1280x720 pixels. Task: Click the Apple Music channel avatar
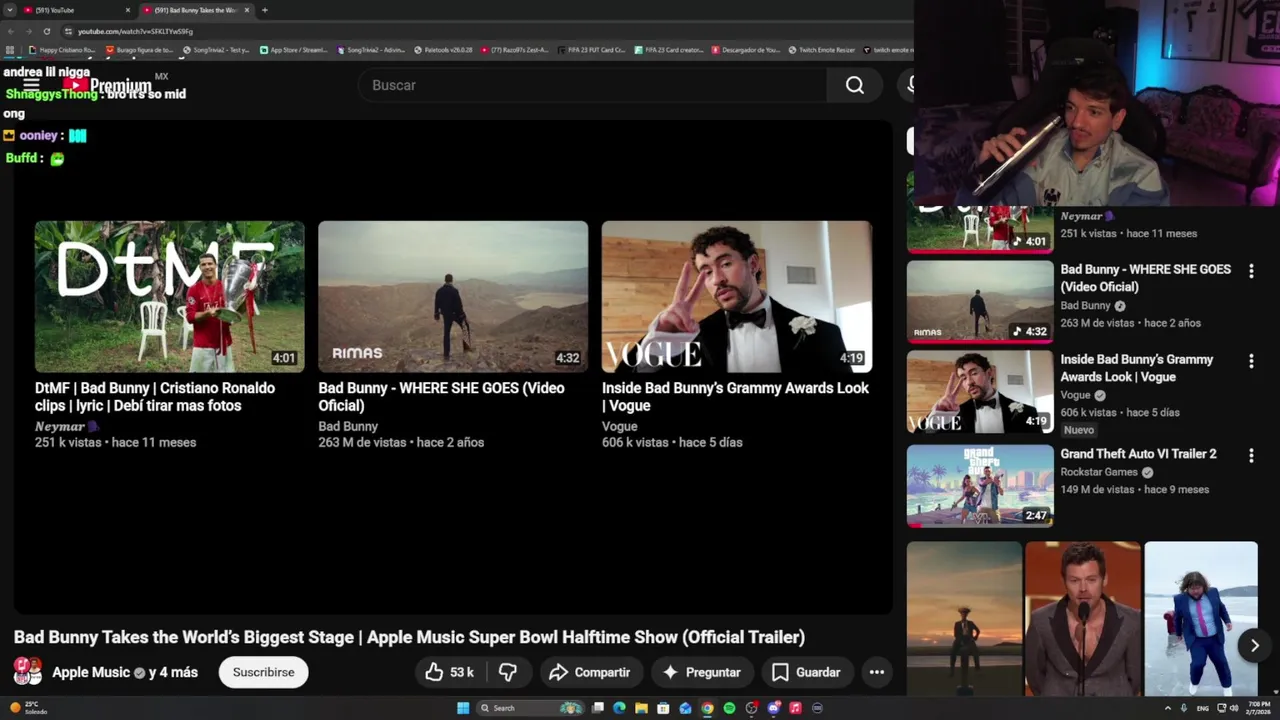(27, 671)
